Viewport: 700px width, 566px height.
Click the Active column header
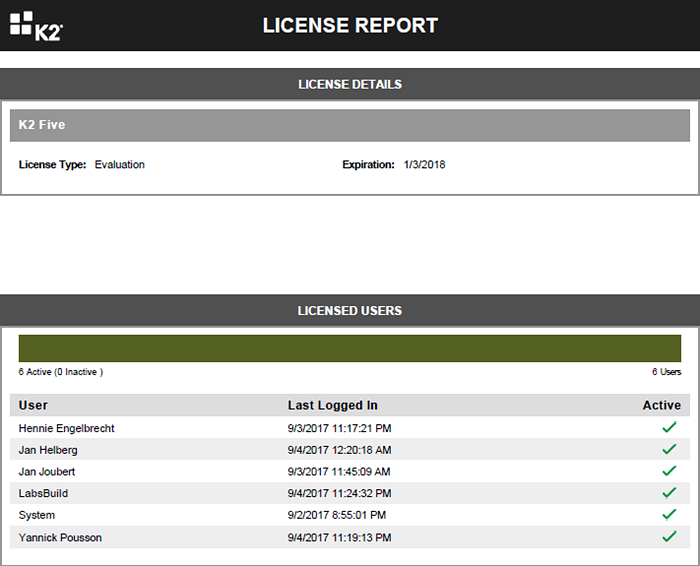click(x=662, y=405)
